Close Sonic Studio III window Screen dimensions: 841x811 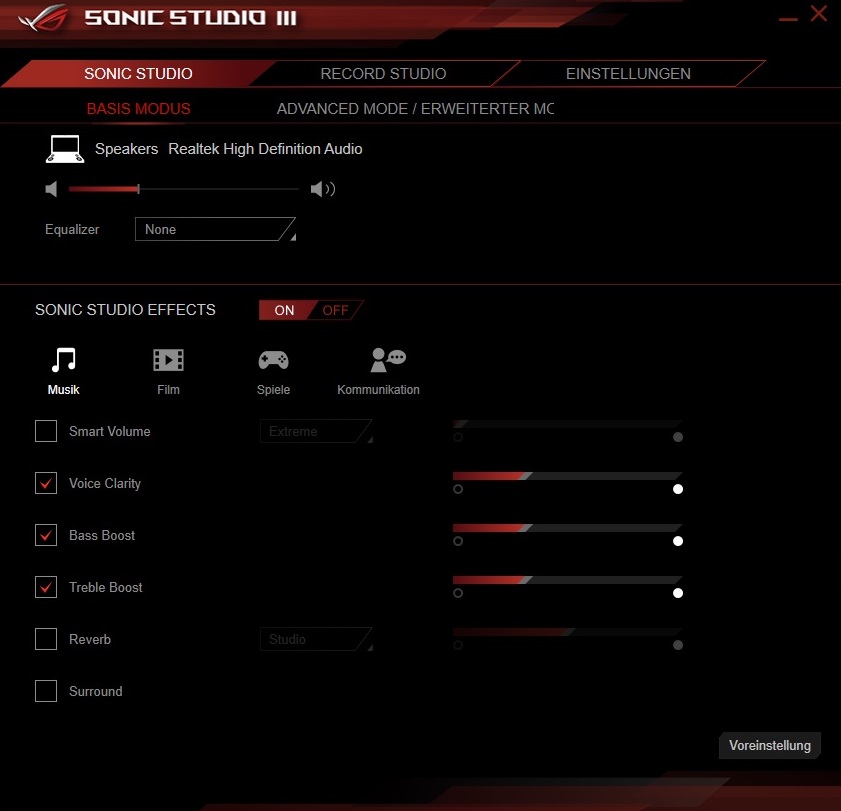point(818,13)
